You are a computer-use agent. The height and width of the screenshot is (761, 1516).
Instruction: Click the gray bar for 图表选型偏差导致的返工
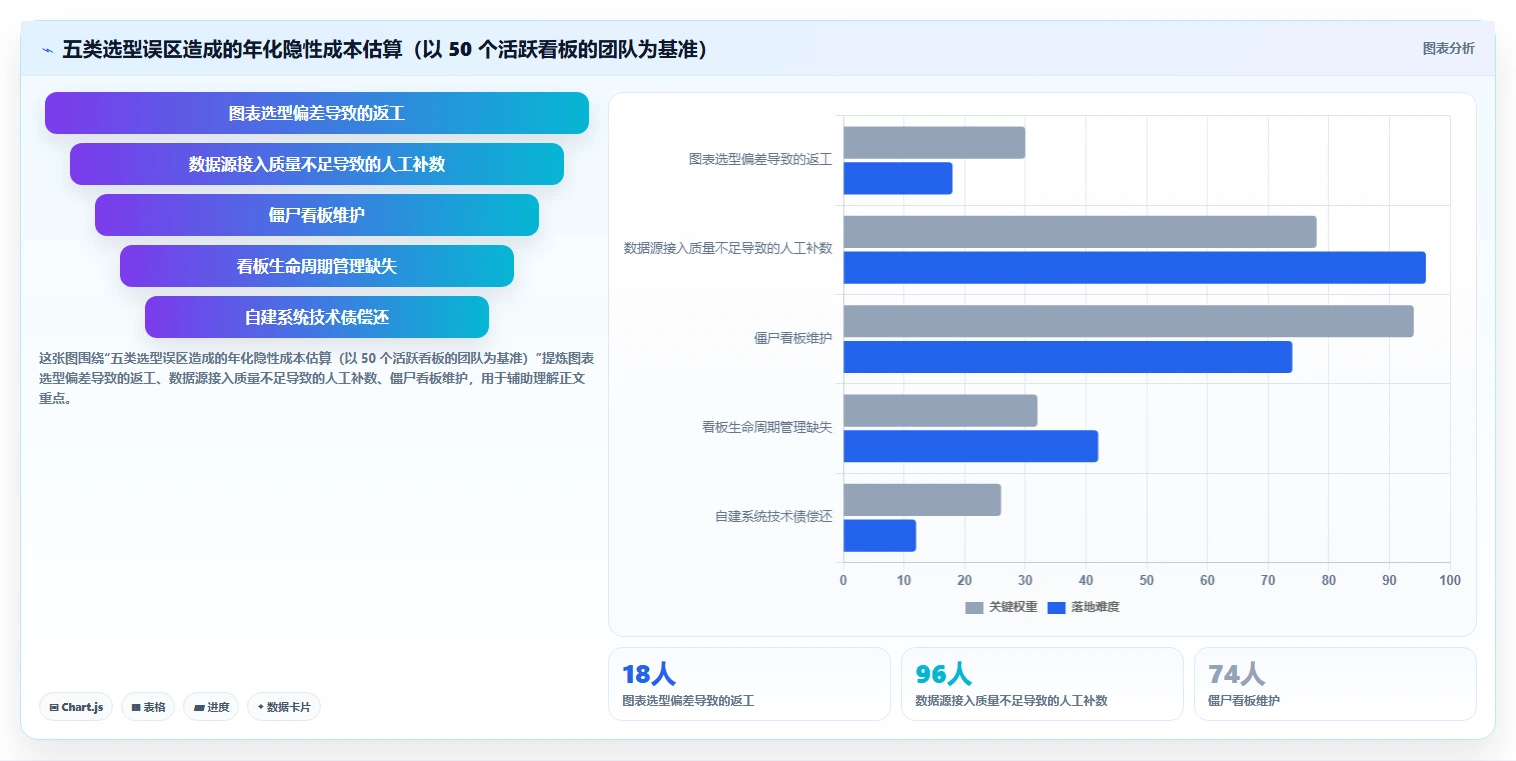tap(934, 143)
